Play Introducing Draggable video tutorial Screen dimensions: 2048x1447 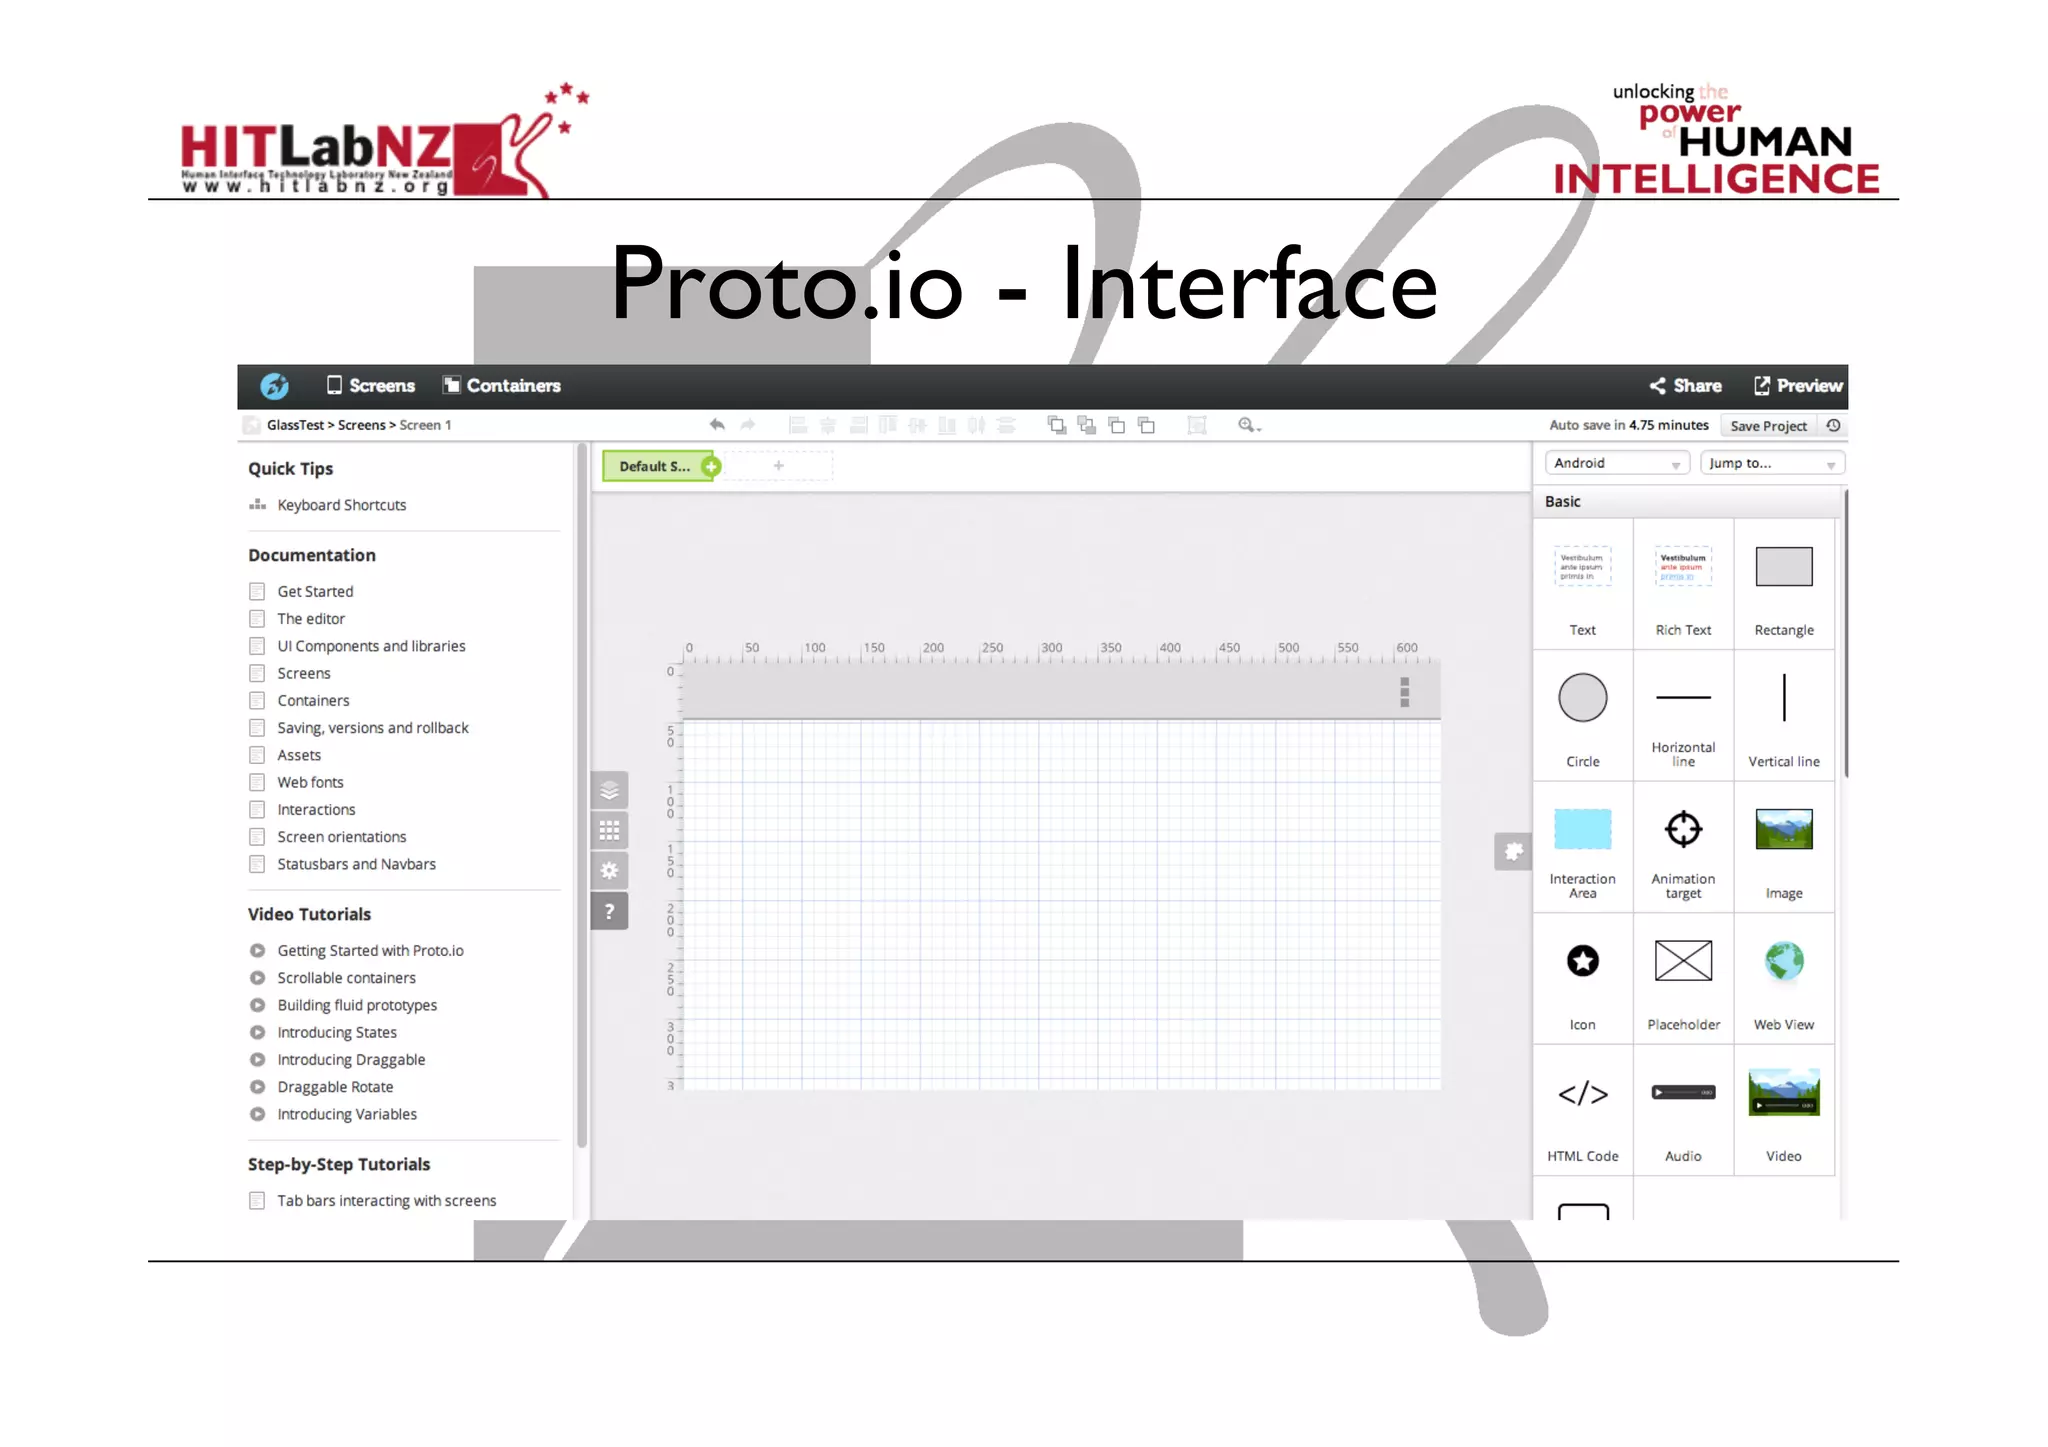tap(351, 1060)
